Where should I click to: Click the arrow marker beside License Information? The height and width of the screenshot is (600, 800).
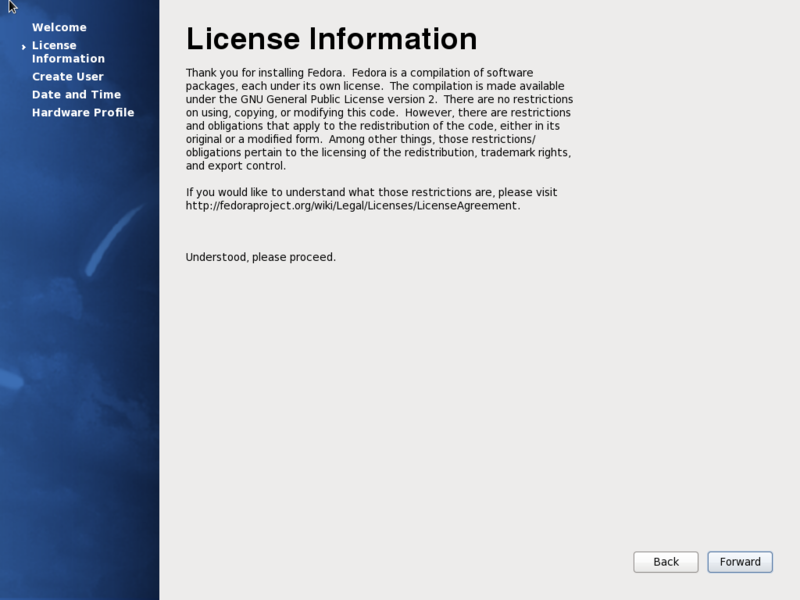point(23,46)
